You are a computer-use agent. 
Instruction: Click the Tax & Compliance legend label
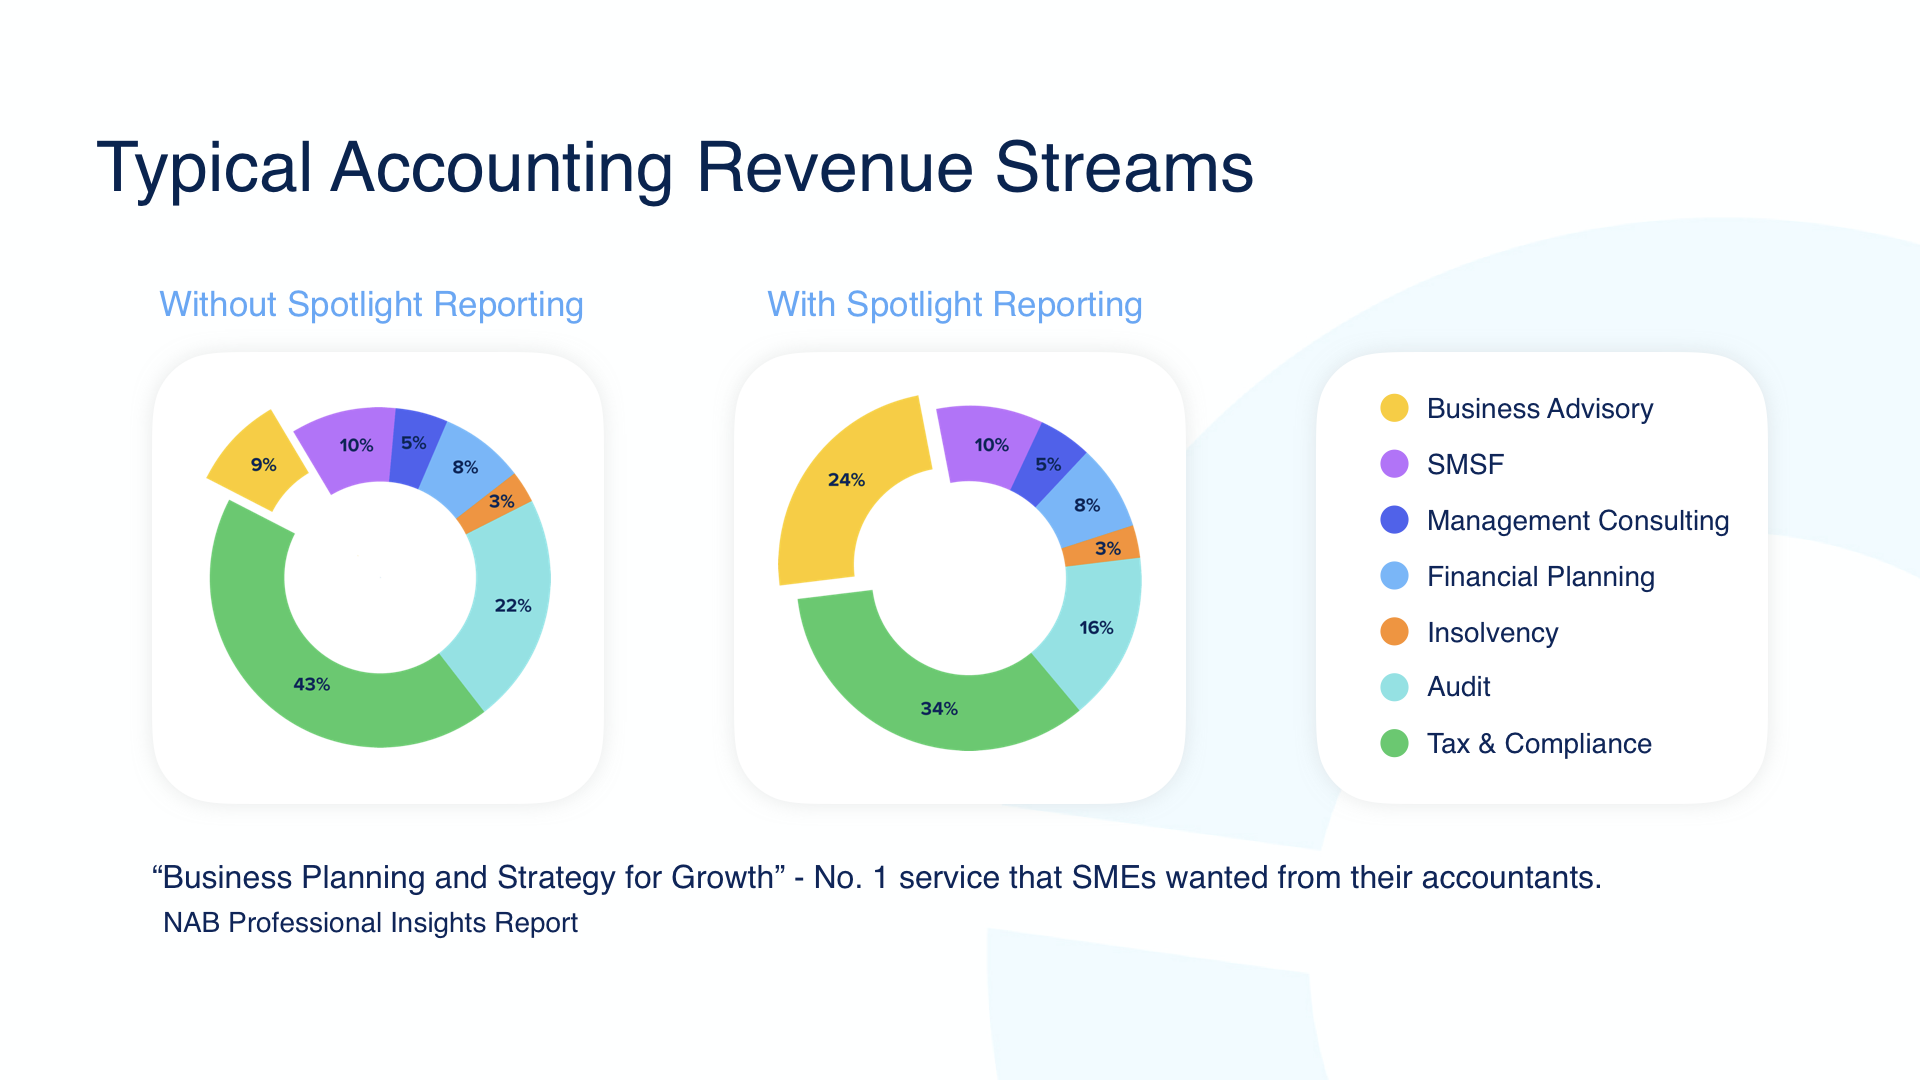1538,743
